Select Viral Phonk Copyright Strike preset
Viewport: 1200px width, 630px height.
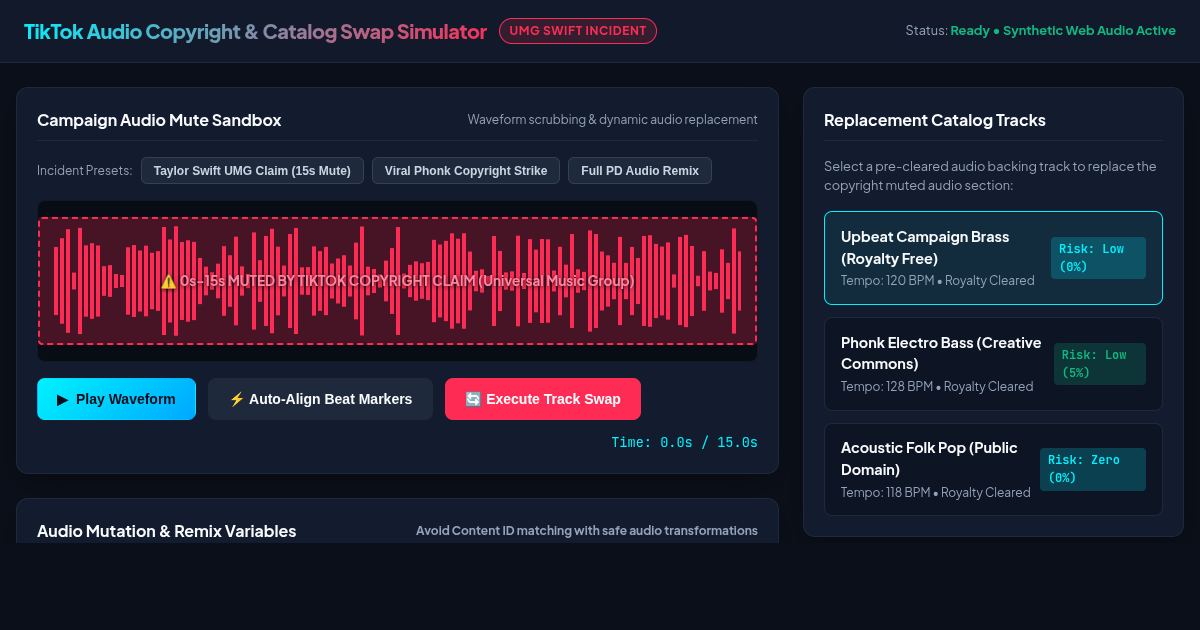466,171
